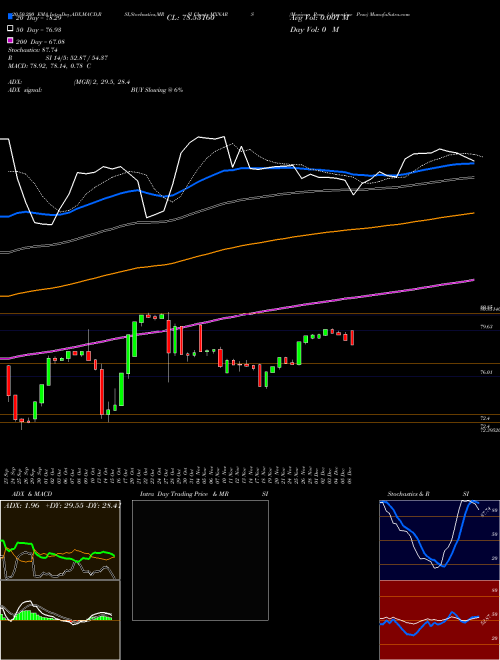500x660 pixels.
Task: Click the empty Intra Day Trading Price chart box
Action: [200, 560]
